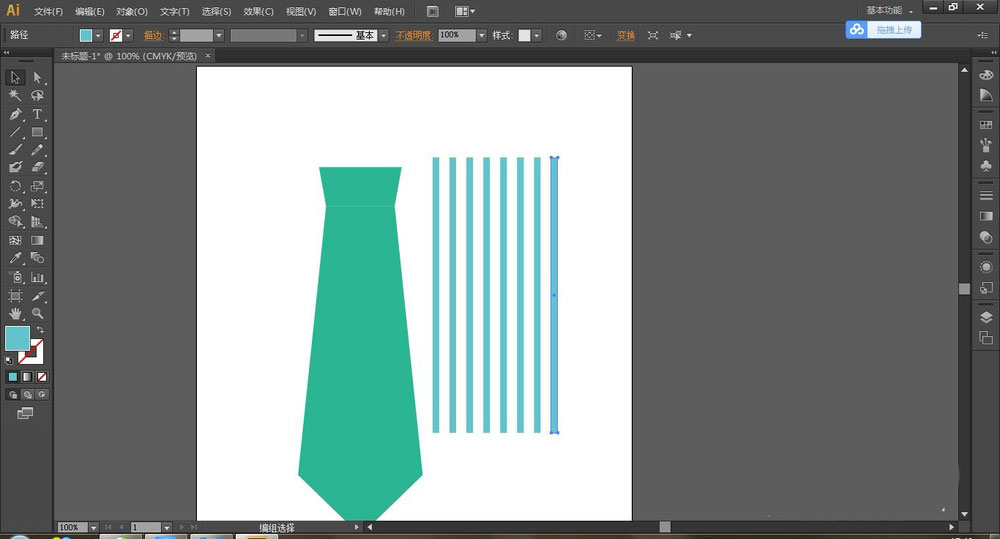Screen dimensions: 1000x539
Task: Open the Layers panel icon
Action: (x=986, y=317)
